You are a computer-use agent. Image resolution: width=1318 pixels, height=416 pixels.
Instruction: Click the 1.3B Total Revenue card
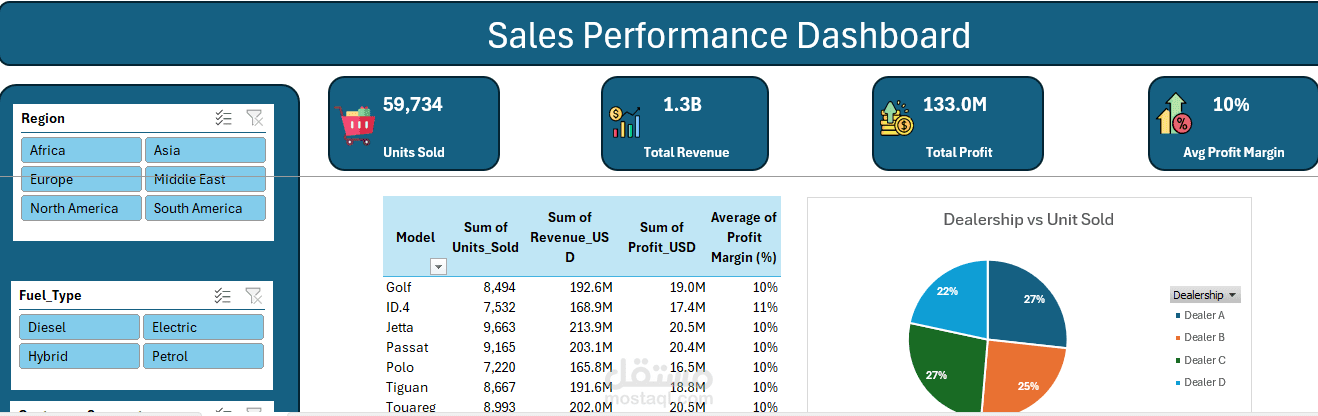[685, 123]
